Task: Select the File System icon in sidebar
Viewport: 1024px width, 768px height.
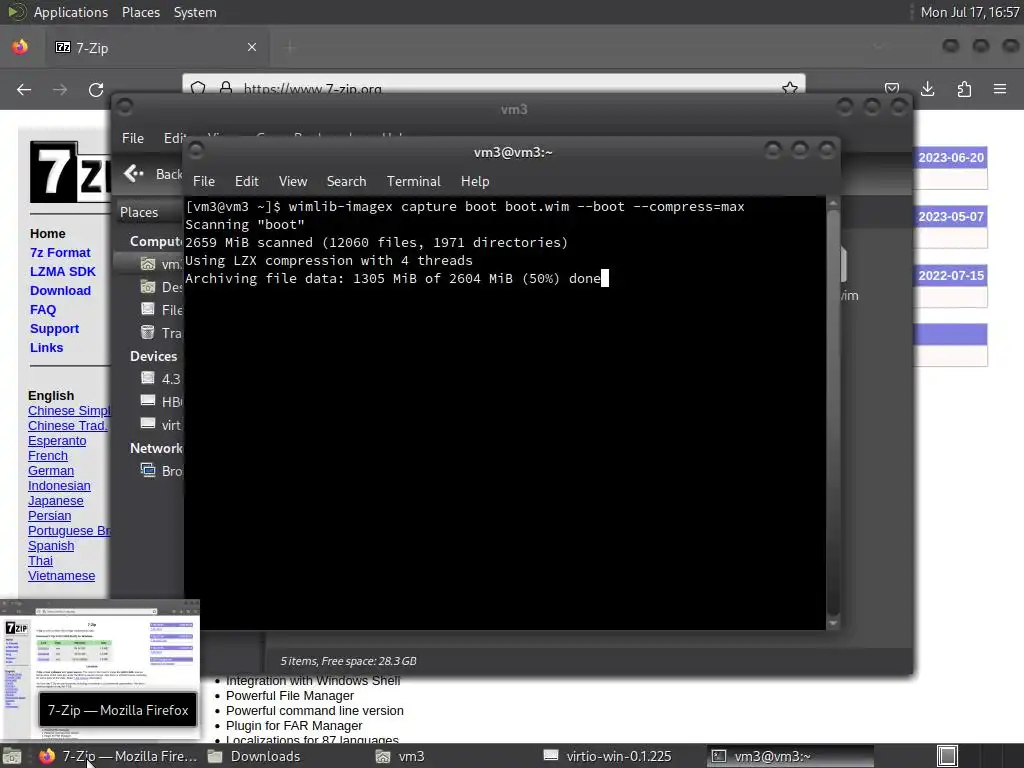Action: 148,309
